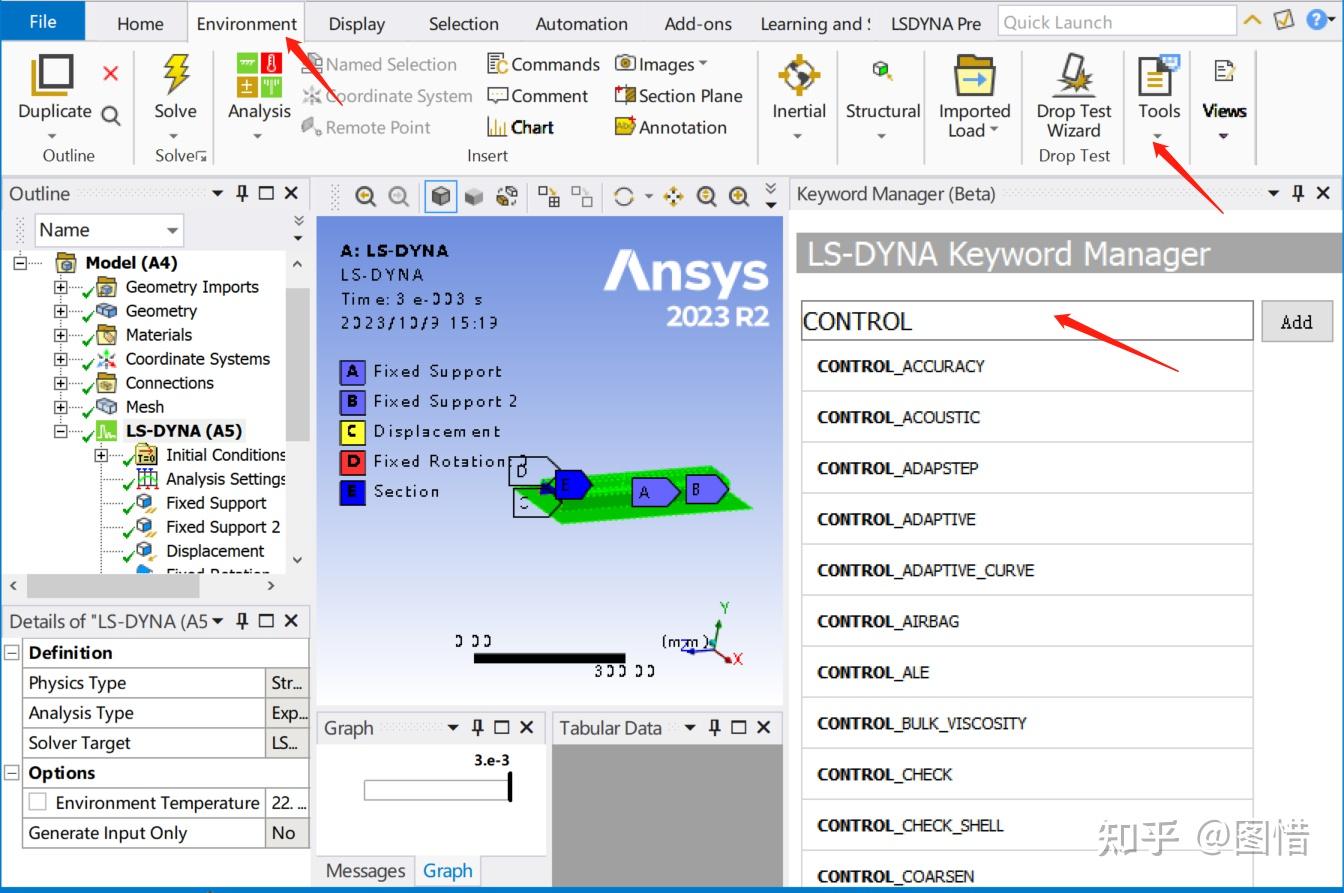Switch to the Display ribbon tab

coord(356,22)
